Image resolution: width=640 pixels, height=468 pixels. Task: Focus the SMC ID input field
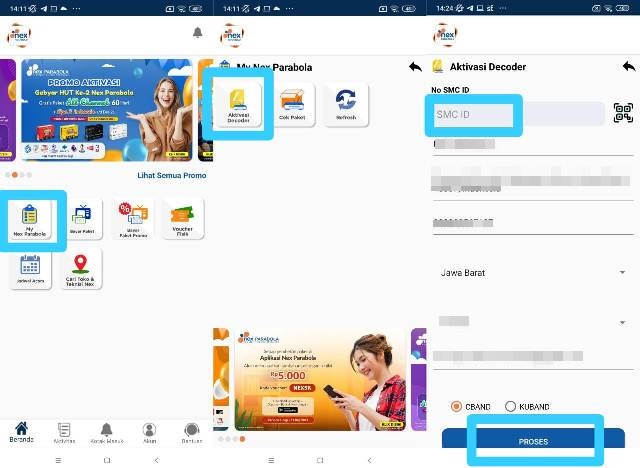pyautogui.click(x=518, y=114)
